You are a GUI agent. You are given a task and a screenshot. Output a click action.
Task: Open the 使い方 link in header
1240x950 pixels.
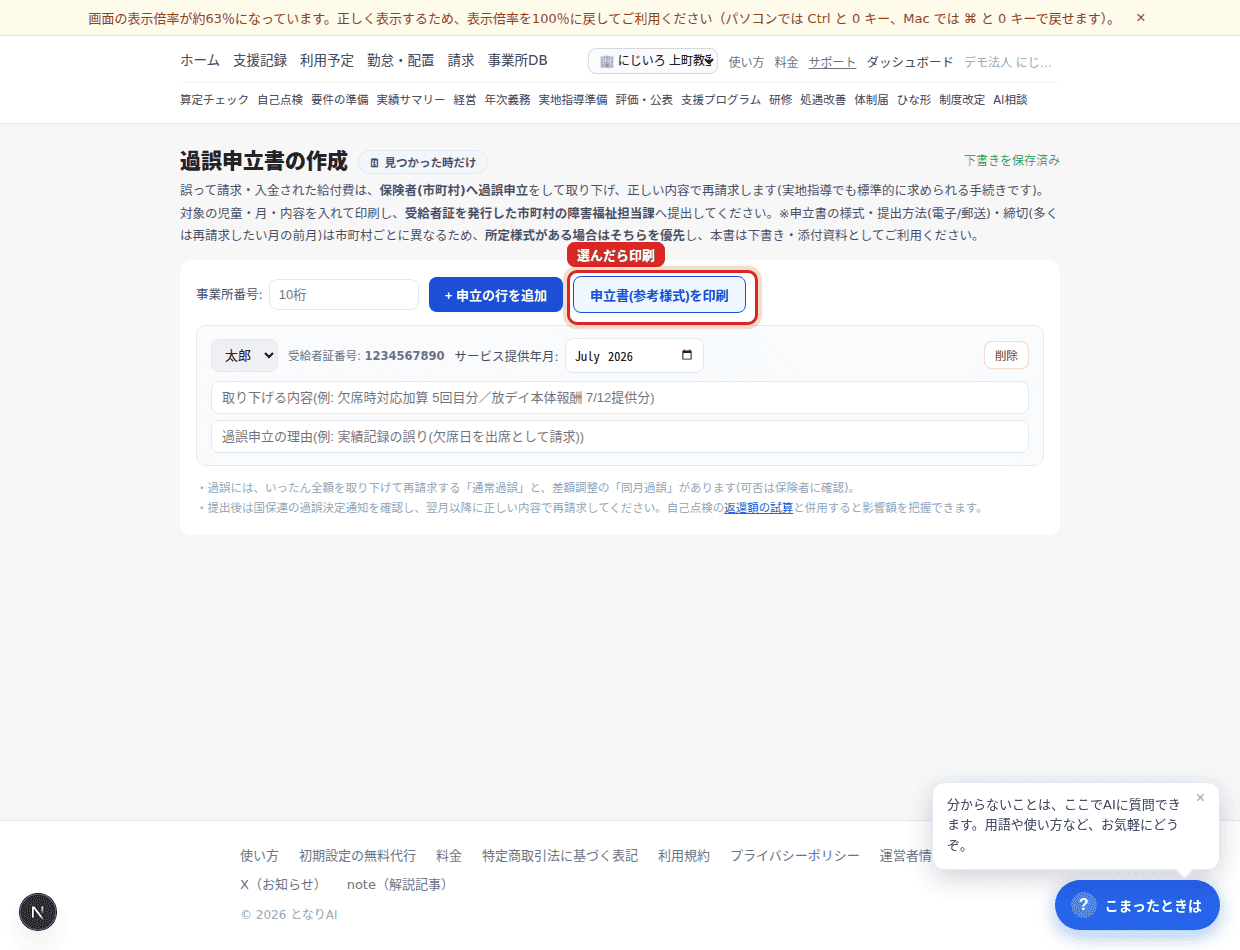coord(746,62)
